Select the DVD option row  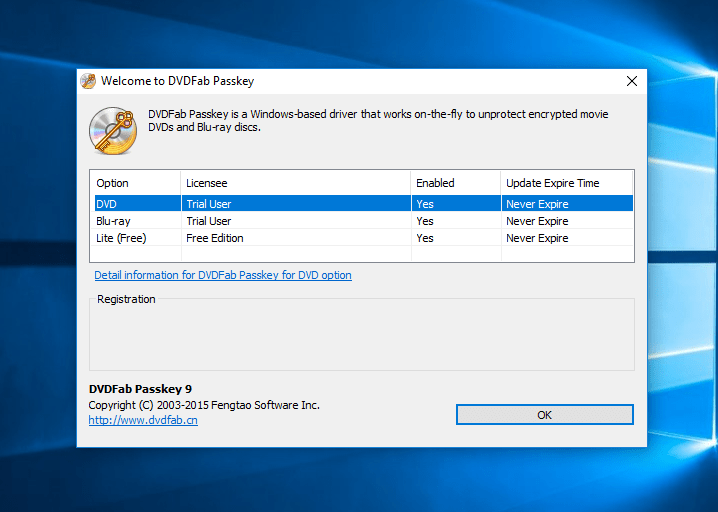(x=364, y=203)
